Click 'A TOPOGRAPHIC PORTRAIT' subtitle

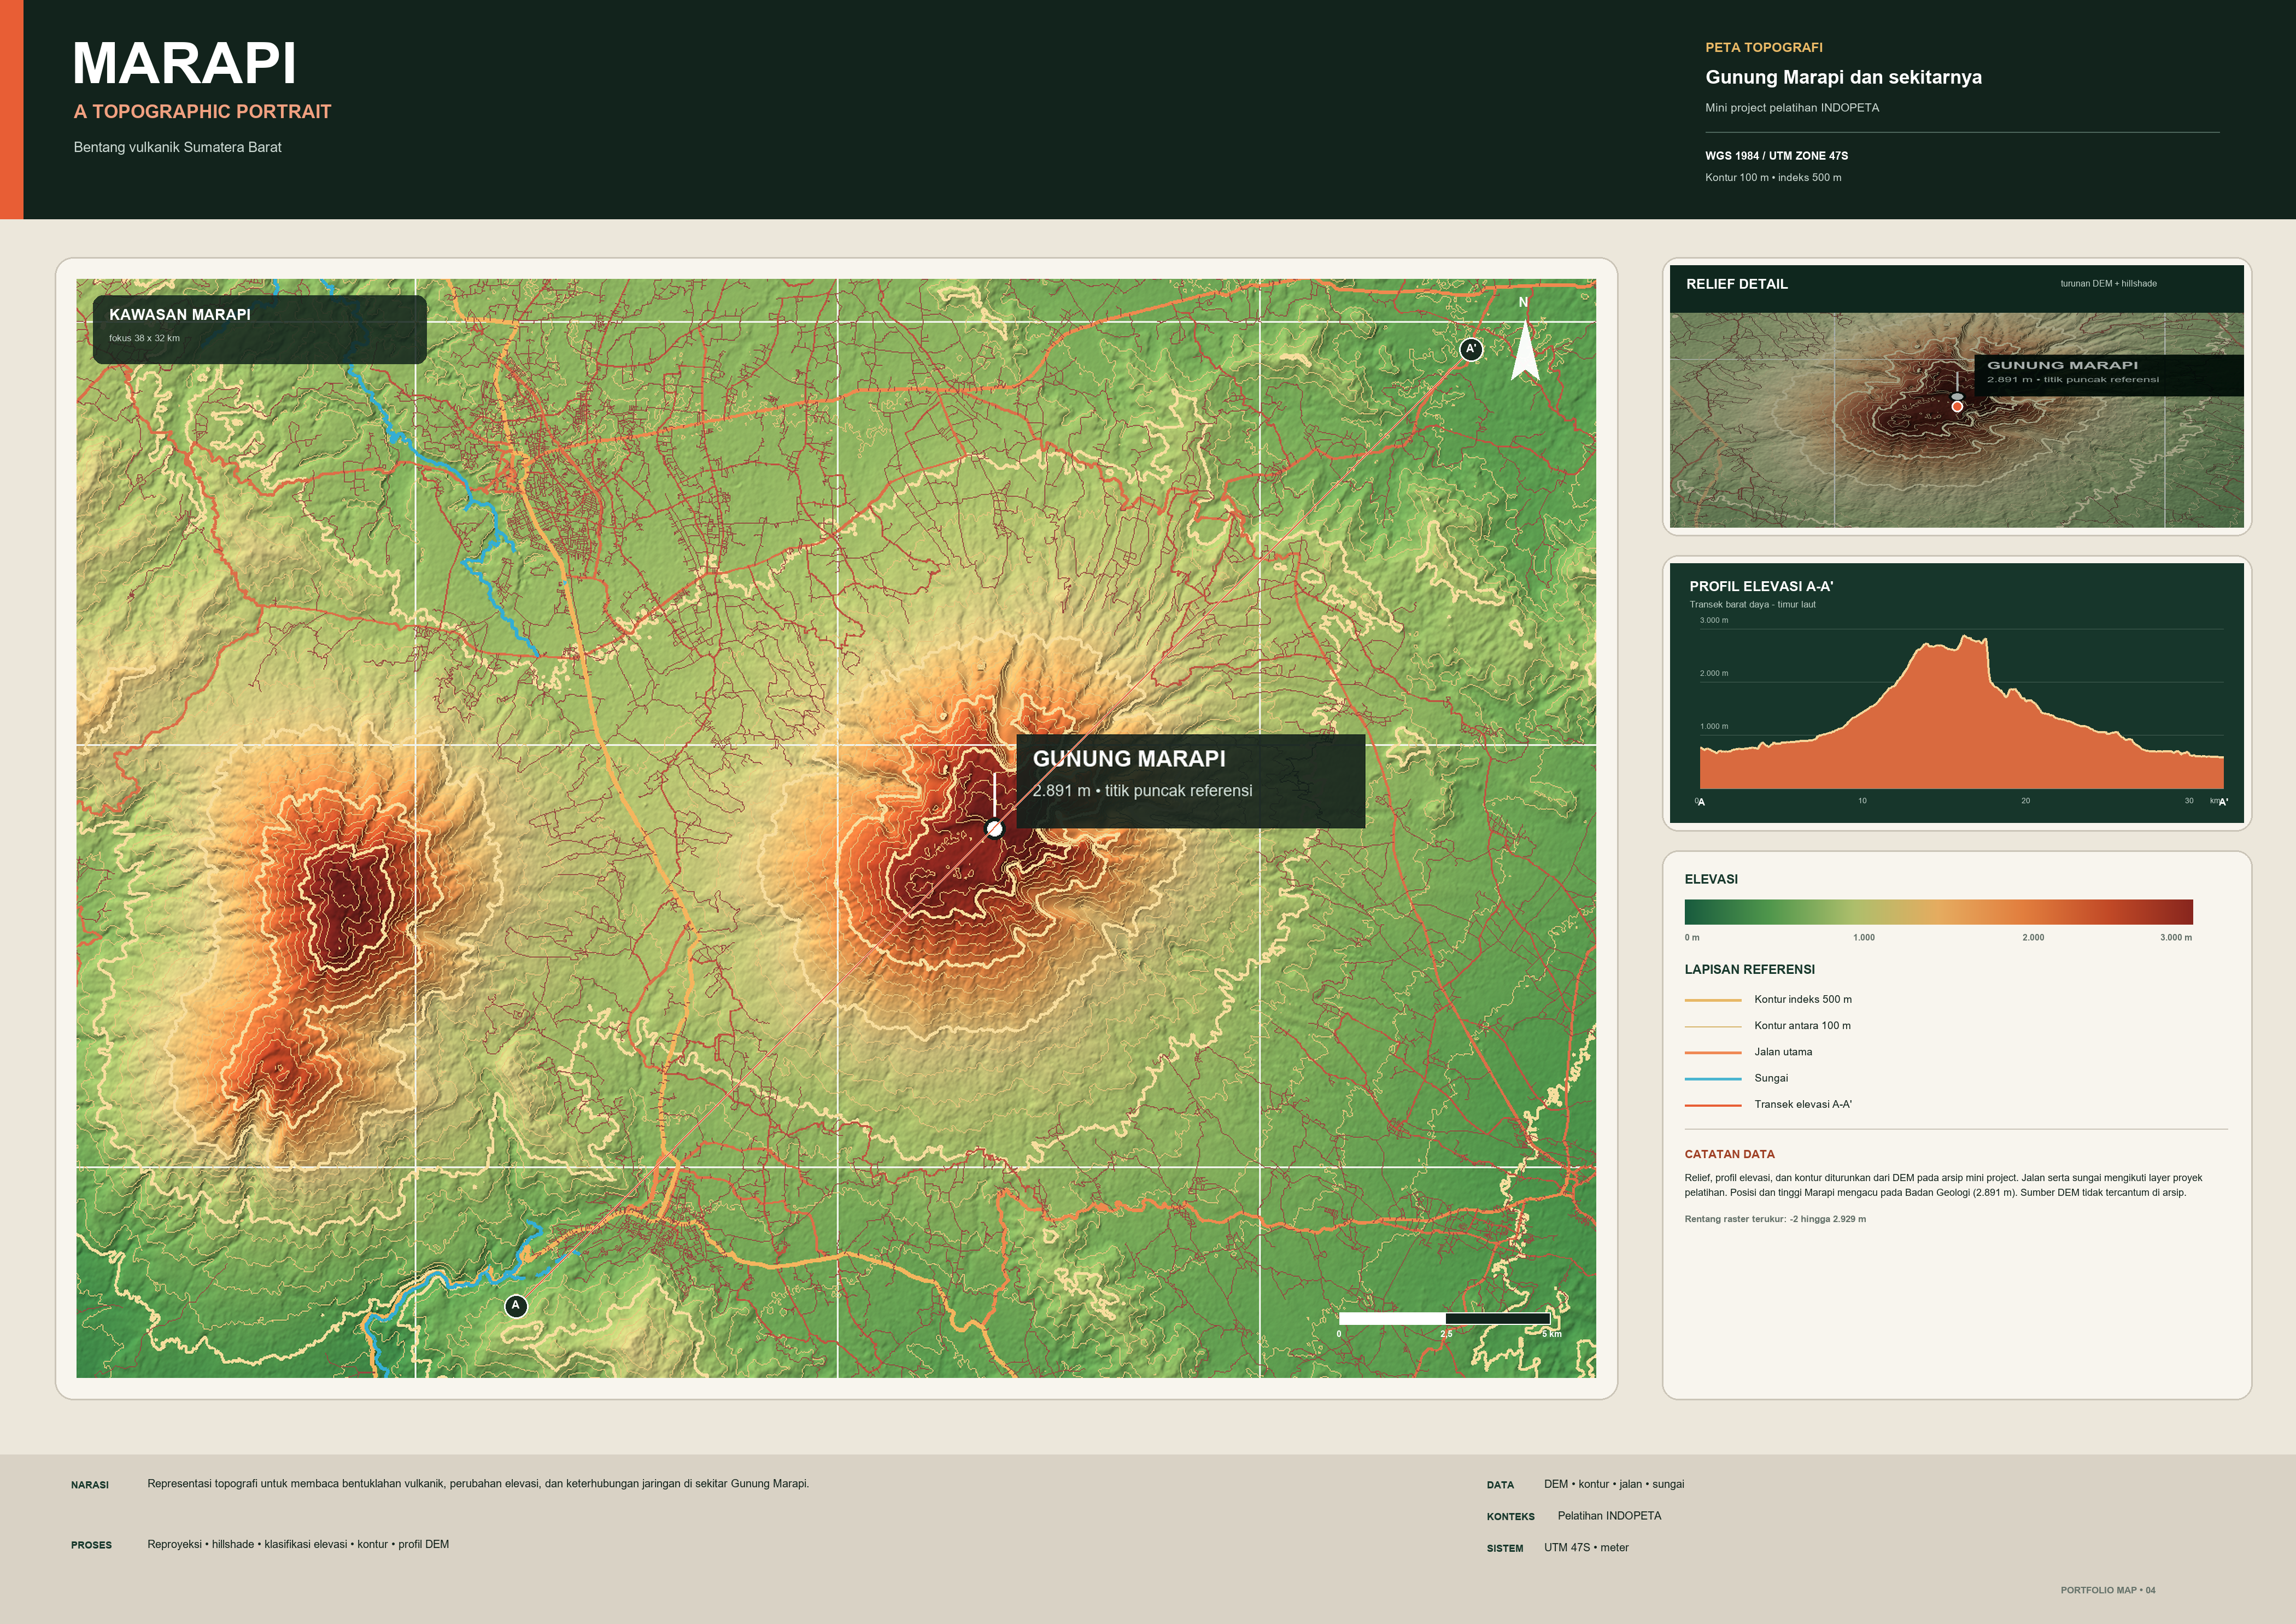tap(202, 112)
